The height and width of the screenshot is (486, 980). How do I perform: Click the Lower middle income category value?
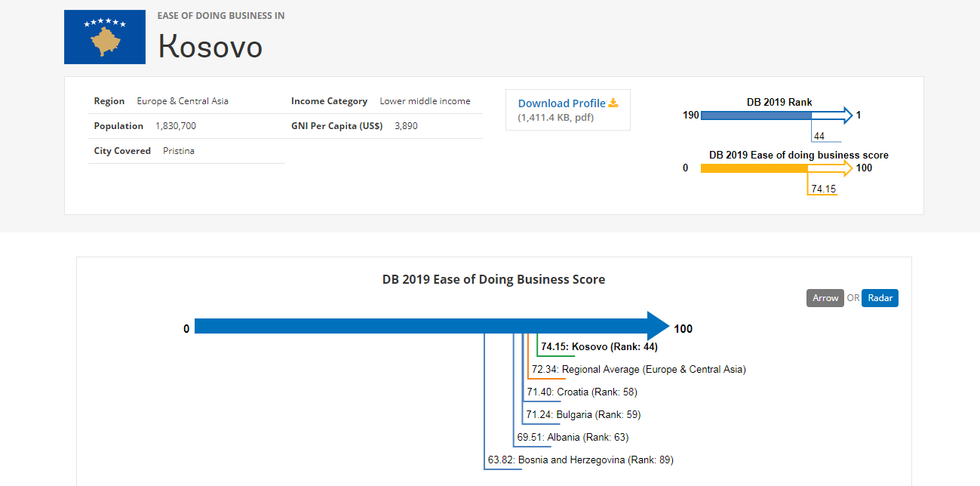click(x=425, y=101)
